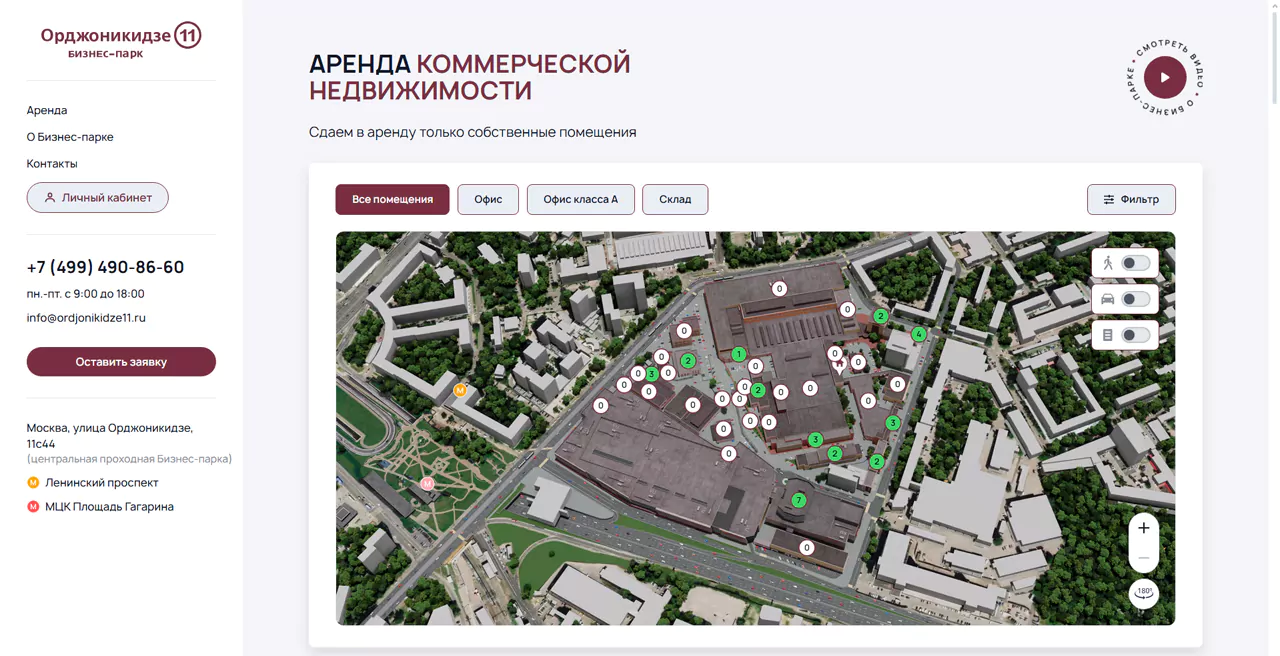The height and width of the screenshot is (656, 1280).
Task: Click the Оставить заявку button
Action: (x=121, y=362)
